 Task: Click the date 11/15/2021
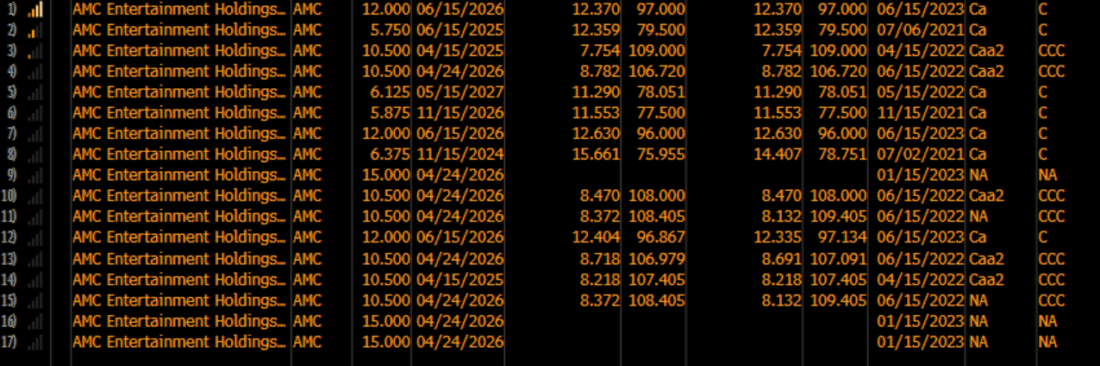pyautogui.click(x=920, y=114)
